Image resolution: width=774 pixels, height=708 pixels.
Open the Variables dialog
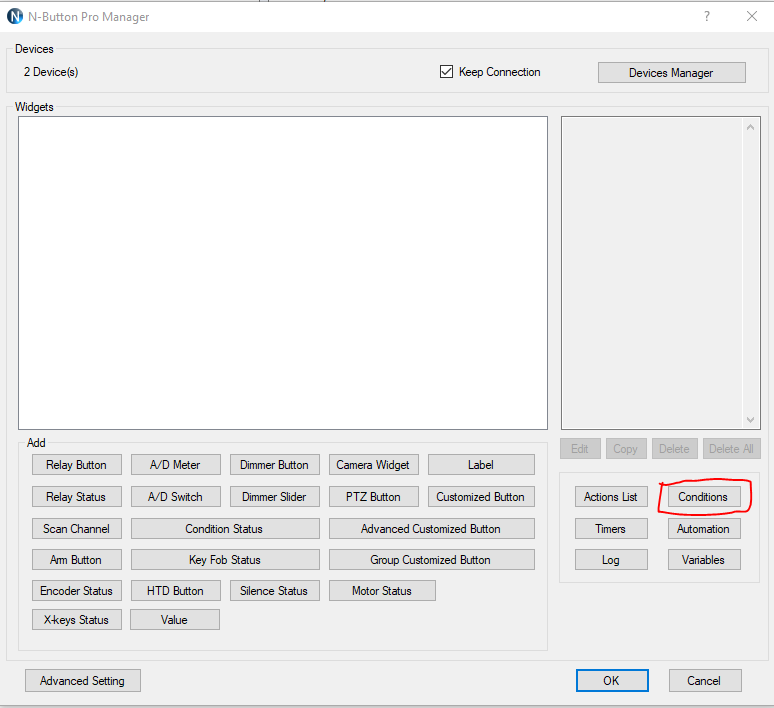point(704,559)
